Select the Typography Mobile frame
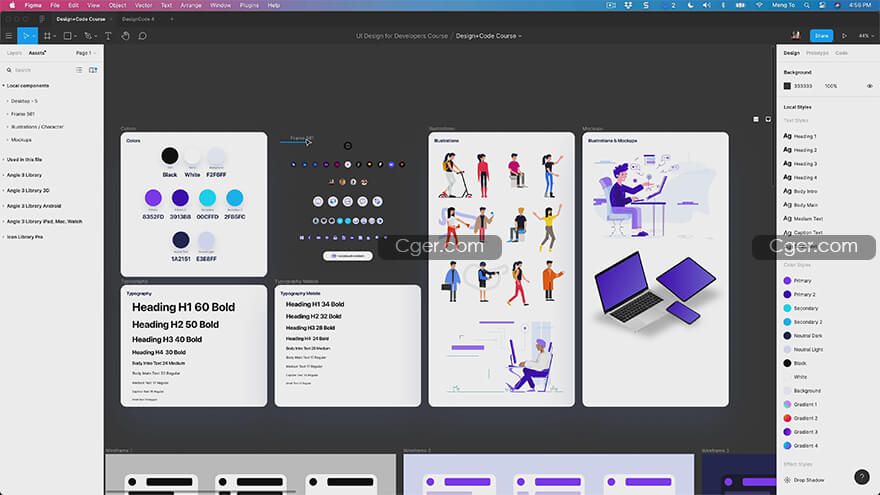Image resolution: width=880 pixels, height=495 pixels. pyautogui.click(x=347, y=346)
